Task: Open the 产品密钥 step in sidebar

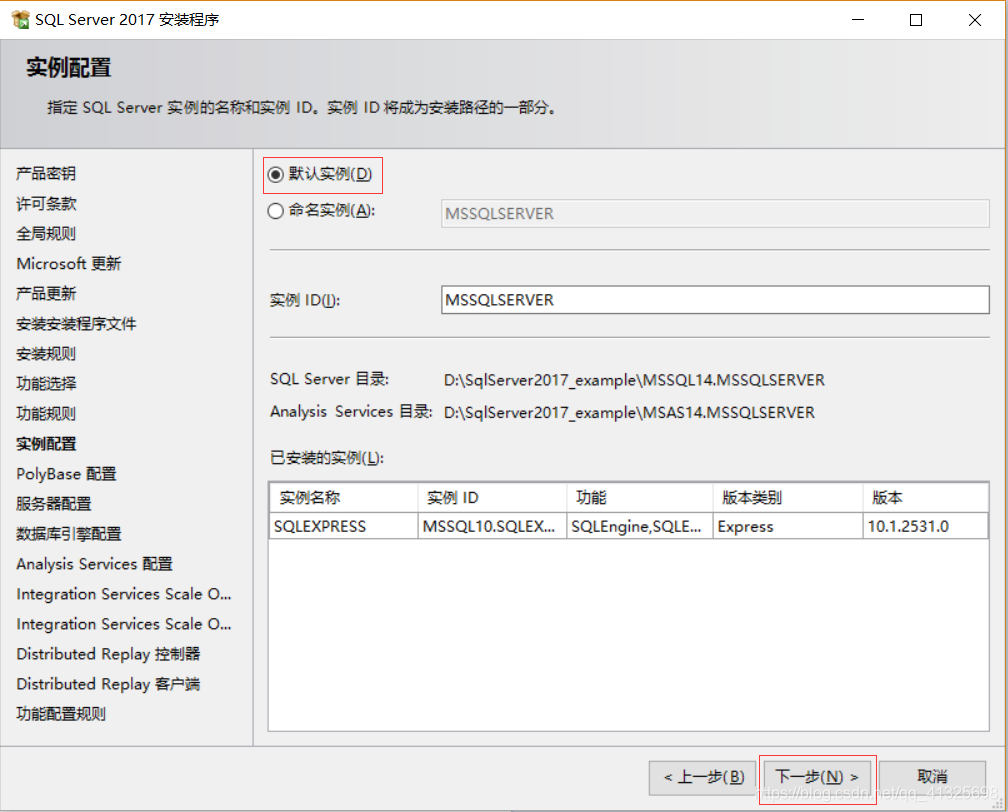Action: 46,174
